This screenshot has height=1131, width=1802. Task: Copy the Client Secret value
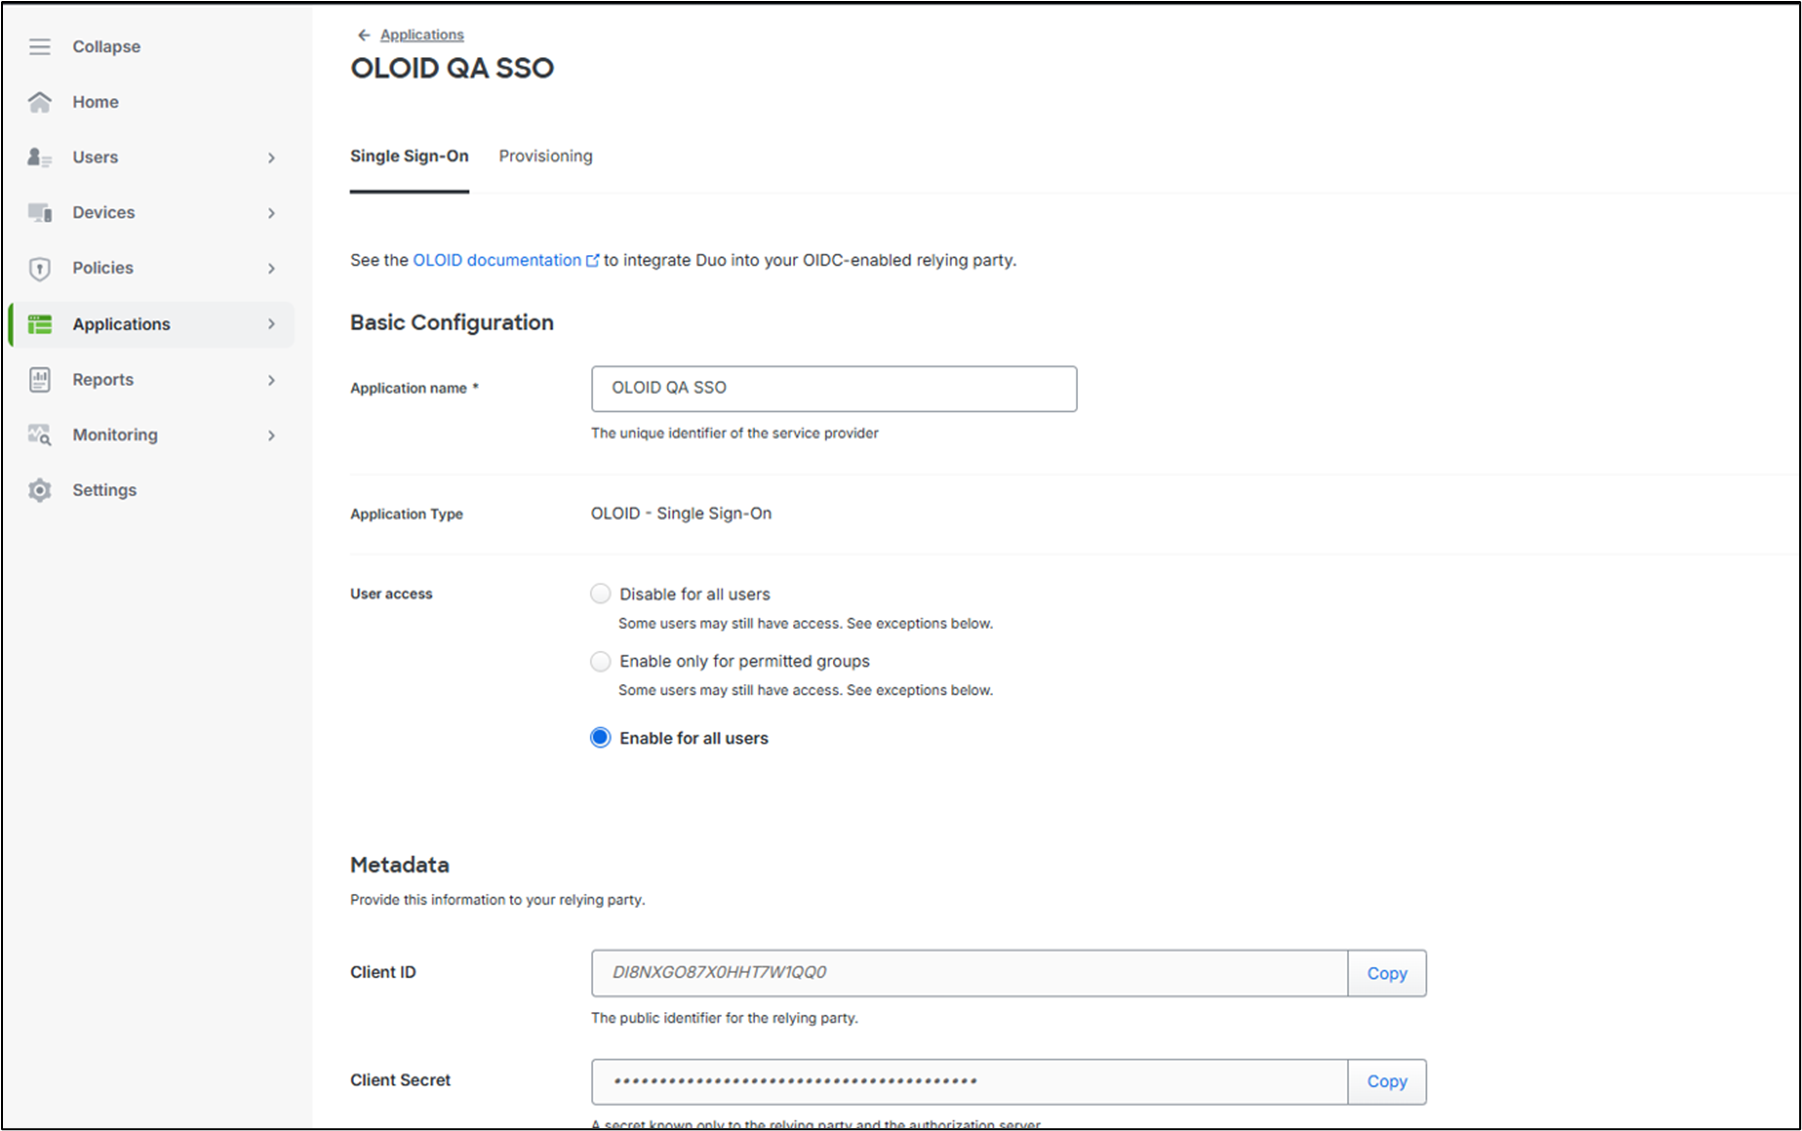click(1387, 1081)
